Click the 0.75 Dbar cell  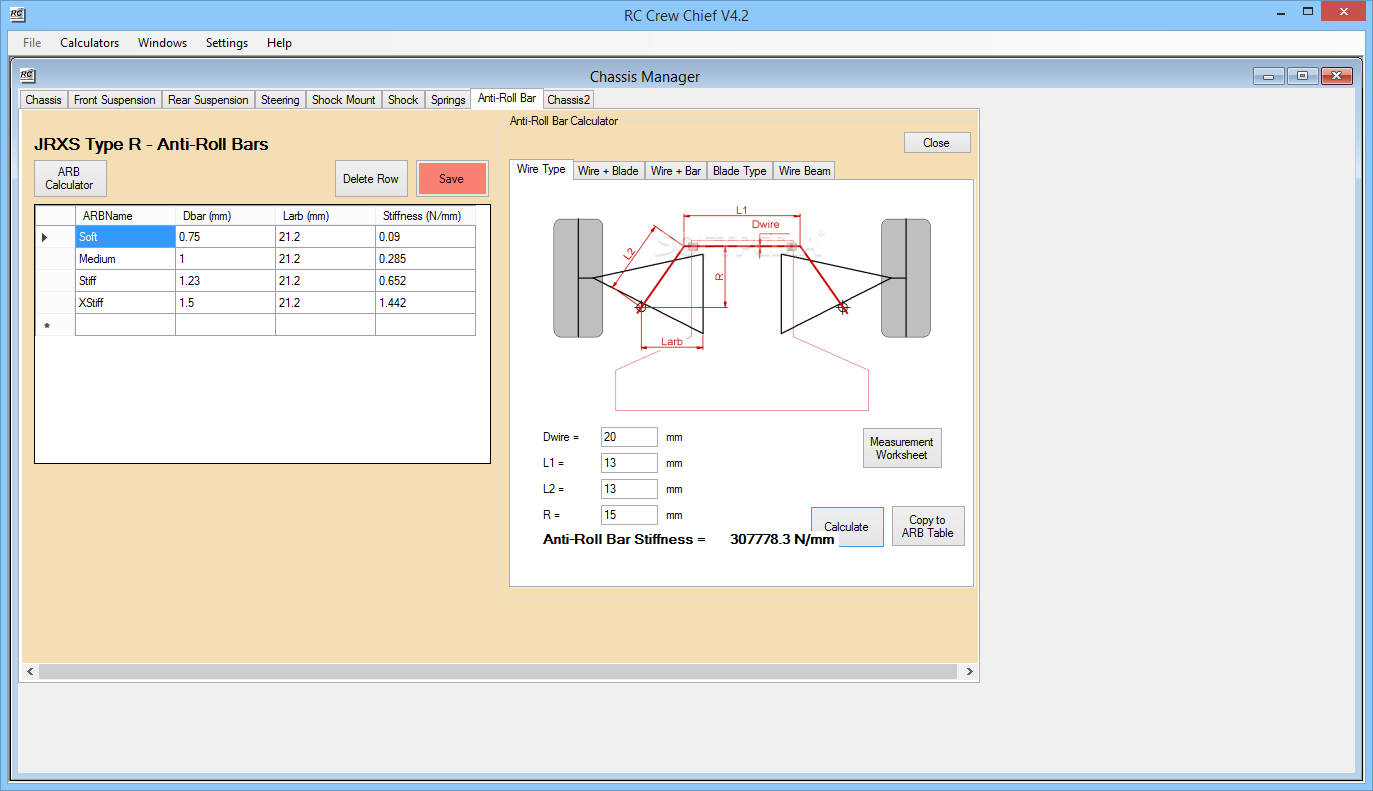click(x=225, y=237)
